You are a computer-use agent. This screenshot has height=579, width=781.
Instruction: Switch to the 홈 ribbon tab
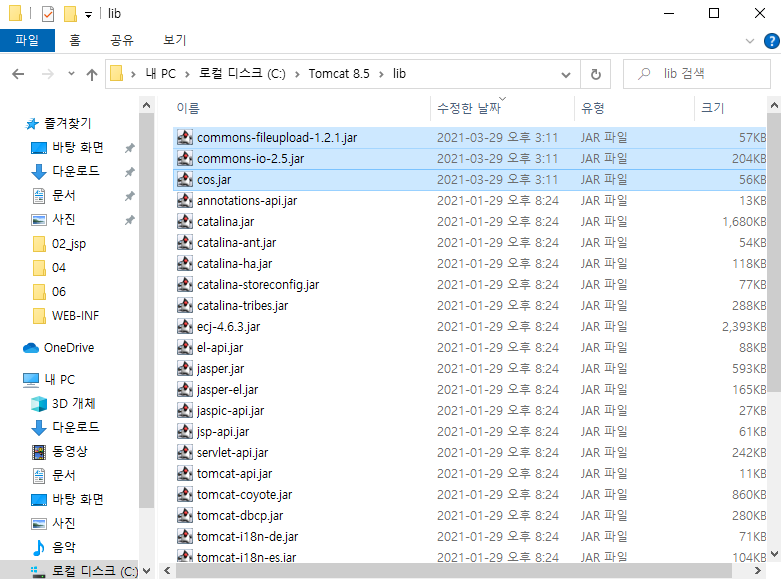click(x=75, y=40)
